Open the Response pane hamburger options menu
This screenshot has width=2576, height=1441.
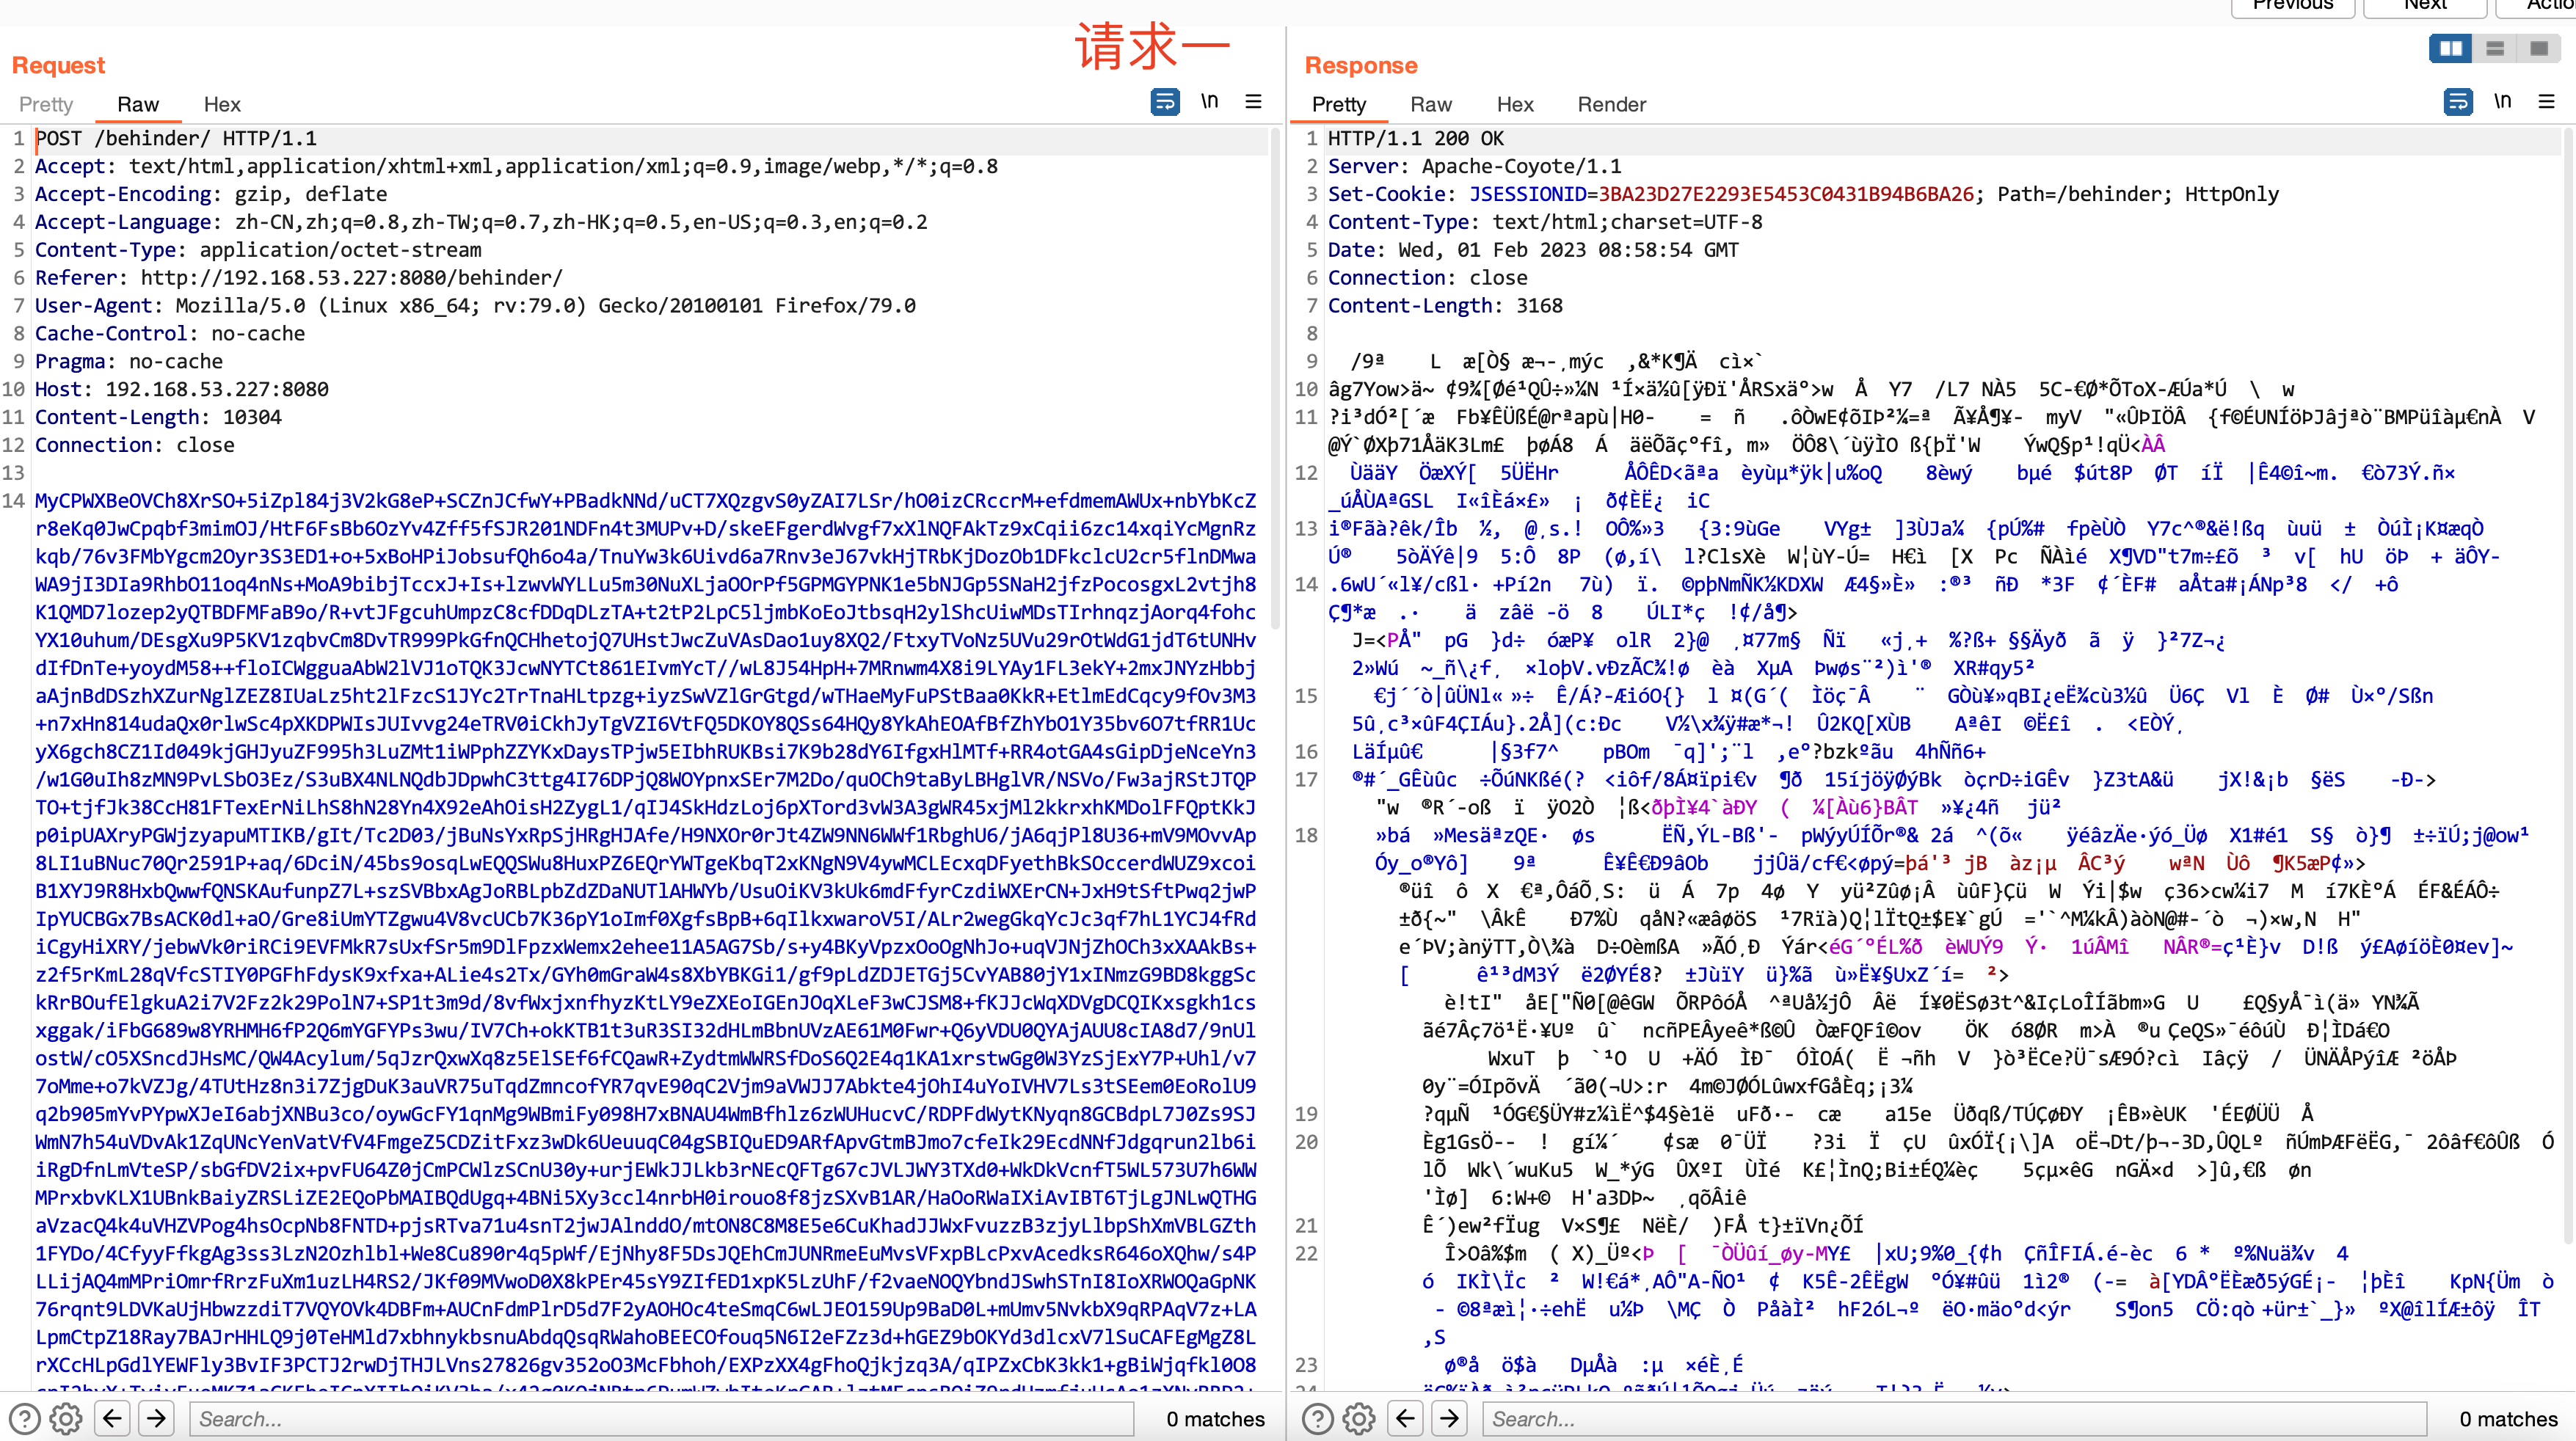click(2546, 102)
